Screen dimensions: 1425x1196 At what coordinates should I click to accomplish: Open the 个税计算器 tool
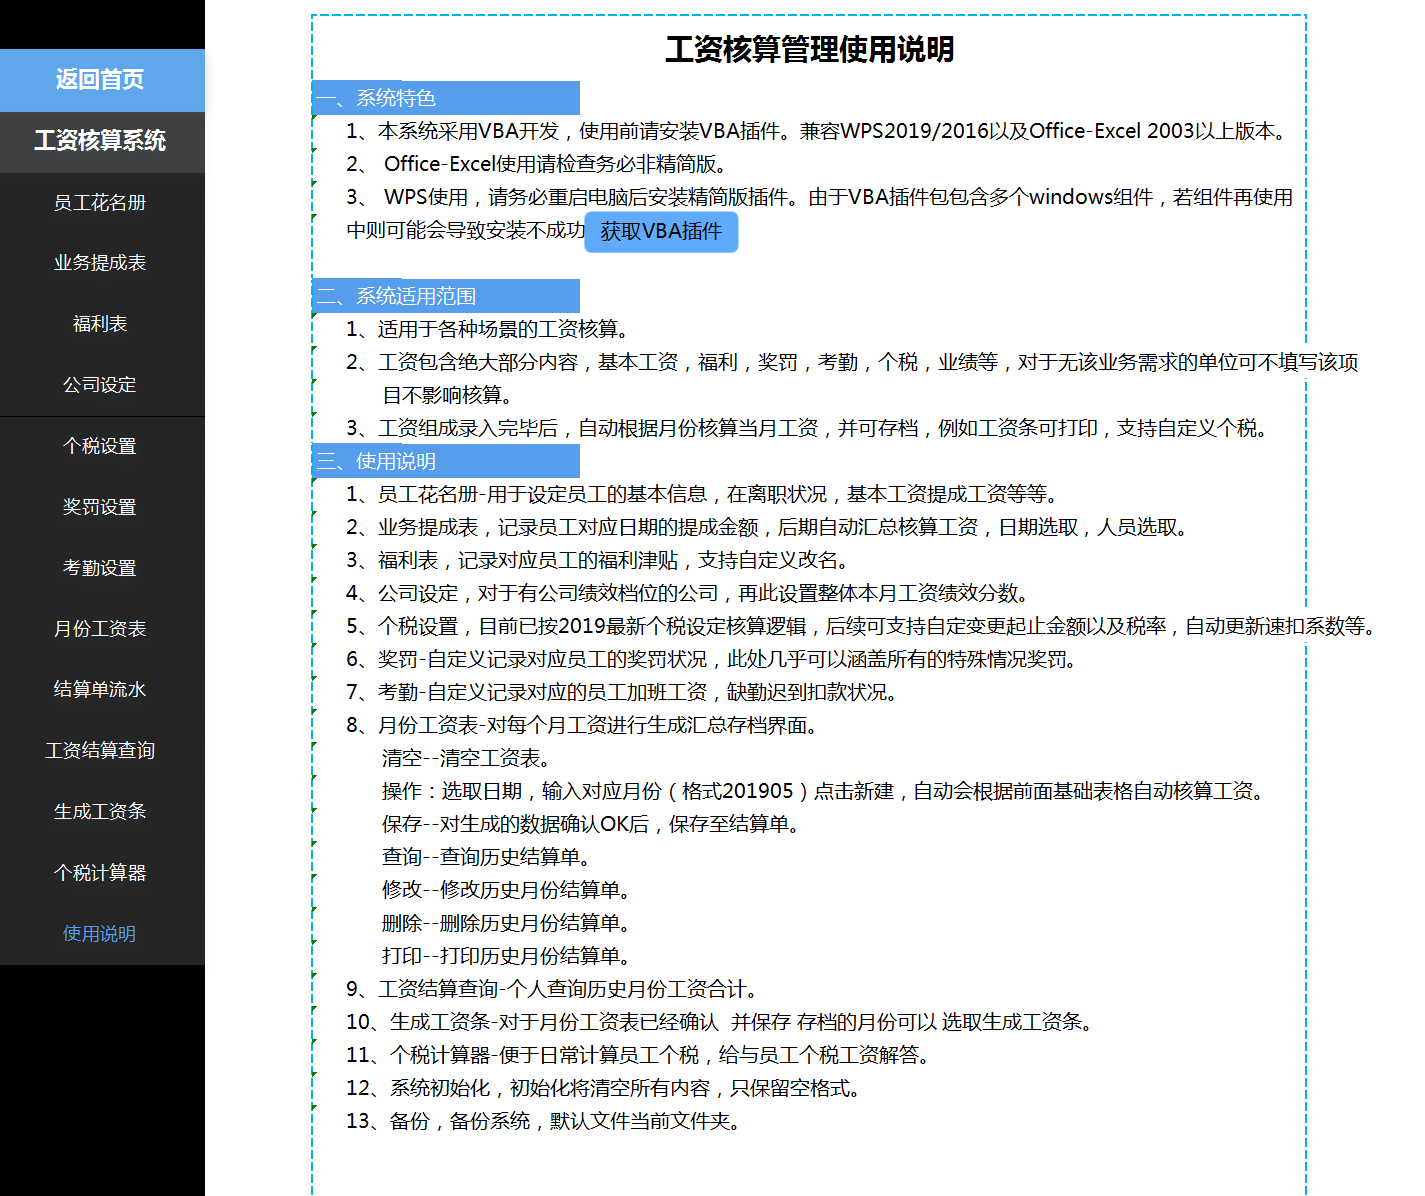[100, 872]
